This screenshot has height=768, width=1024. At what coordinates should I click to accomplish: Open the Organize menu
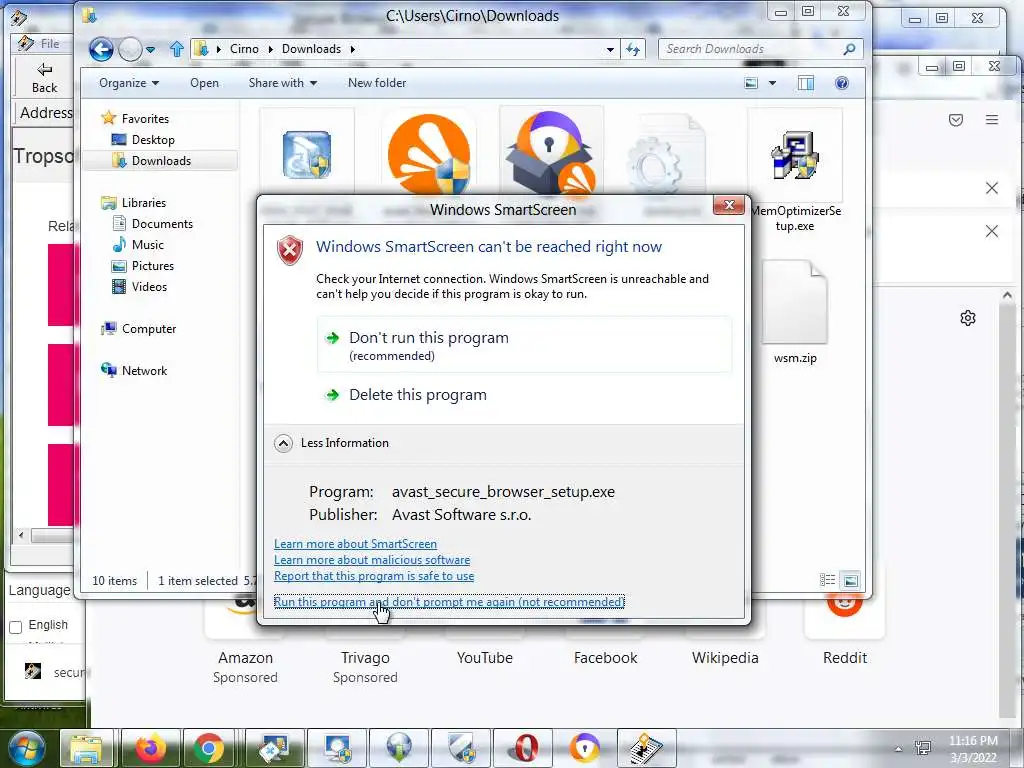coord(129,83)
